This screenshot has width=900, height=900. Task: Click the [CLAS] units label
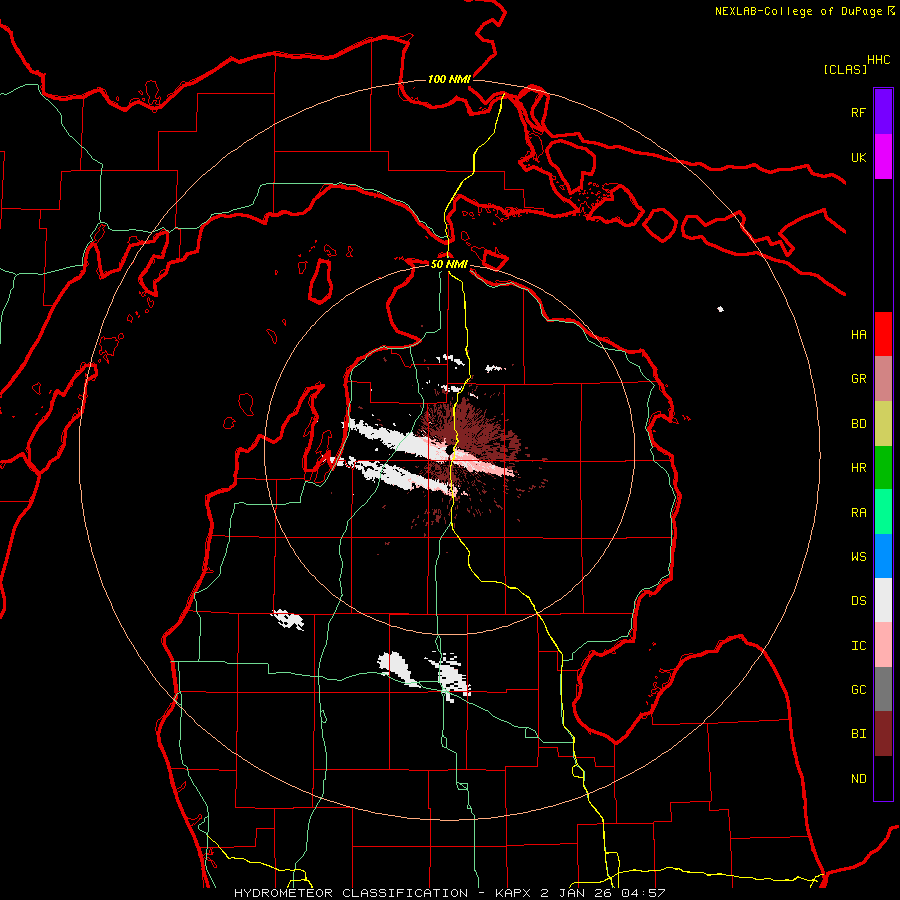[x=845, y=69]
